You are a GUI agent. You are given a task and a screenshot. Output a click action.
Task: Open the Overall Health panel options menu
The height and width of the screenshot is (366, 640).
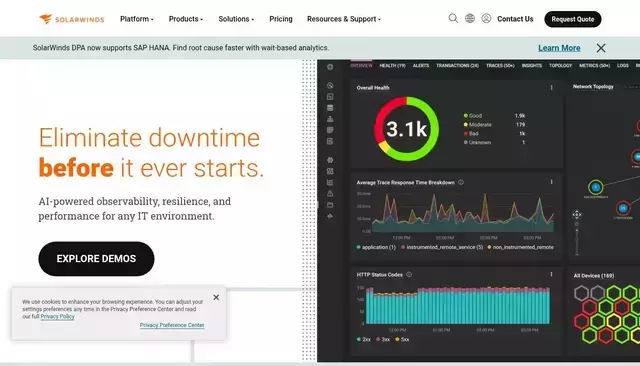click(551, 88)
